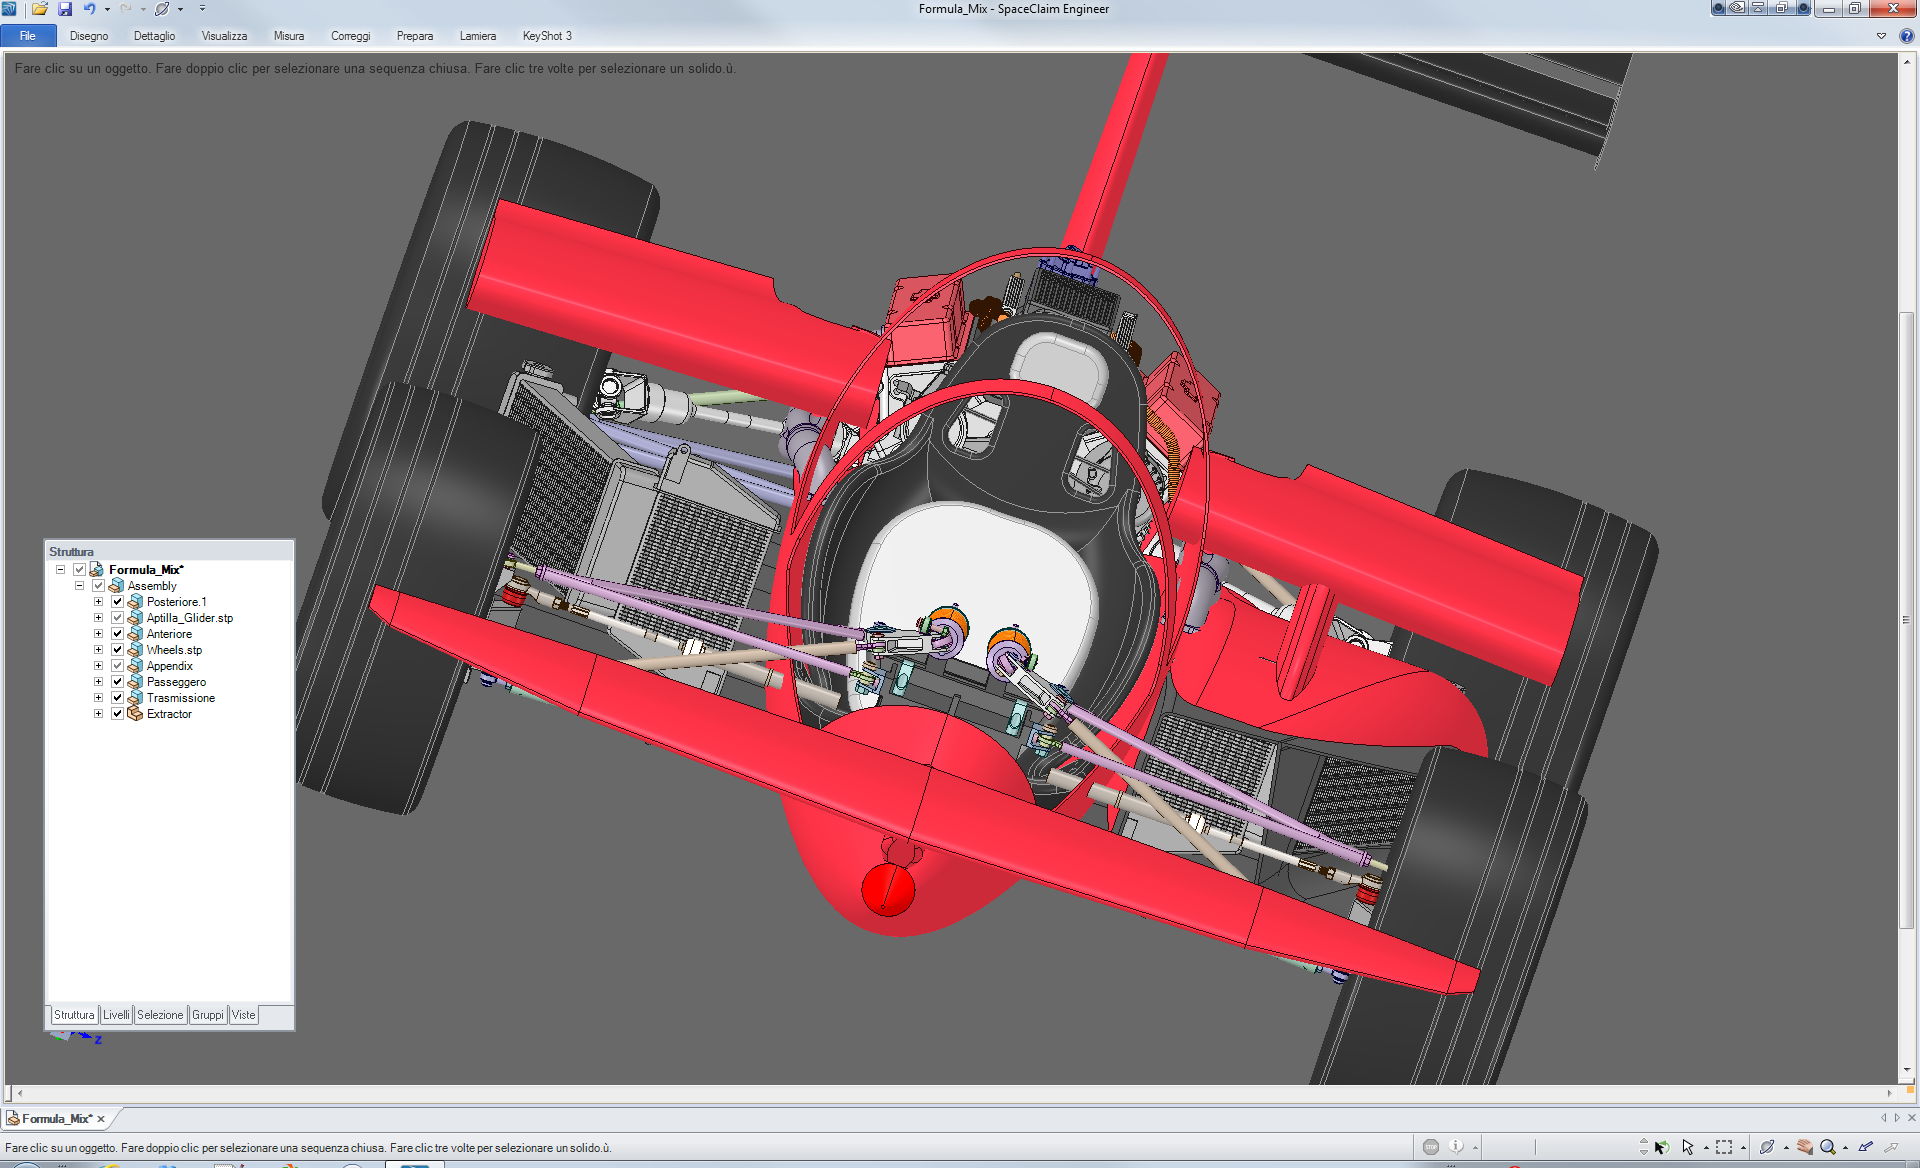Image resolution: width=1920 pixels, height=1168 pixels.
Task: Uncheck the Passeggero visibility checkbox
Action: [x=117, y=682]
